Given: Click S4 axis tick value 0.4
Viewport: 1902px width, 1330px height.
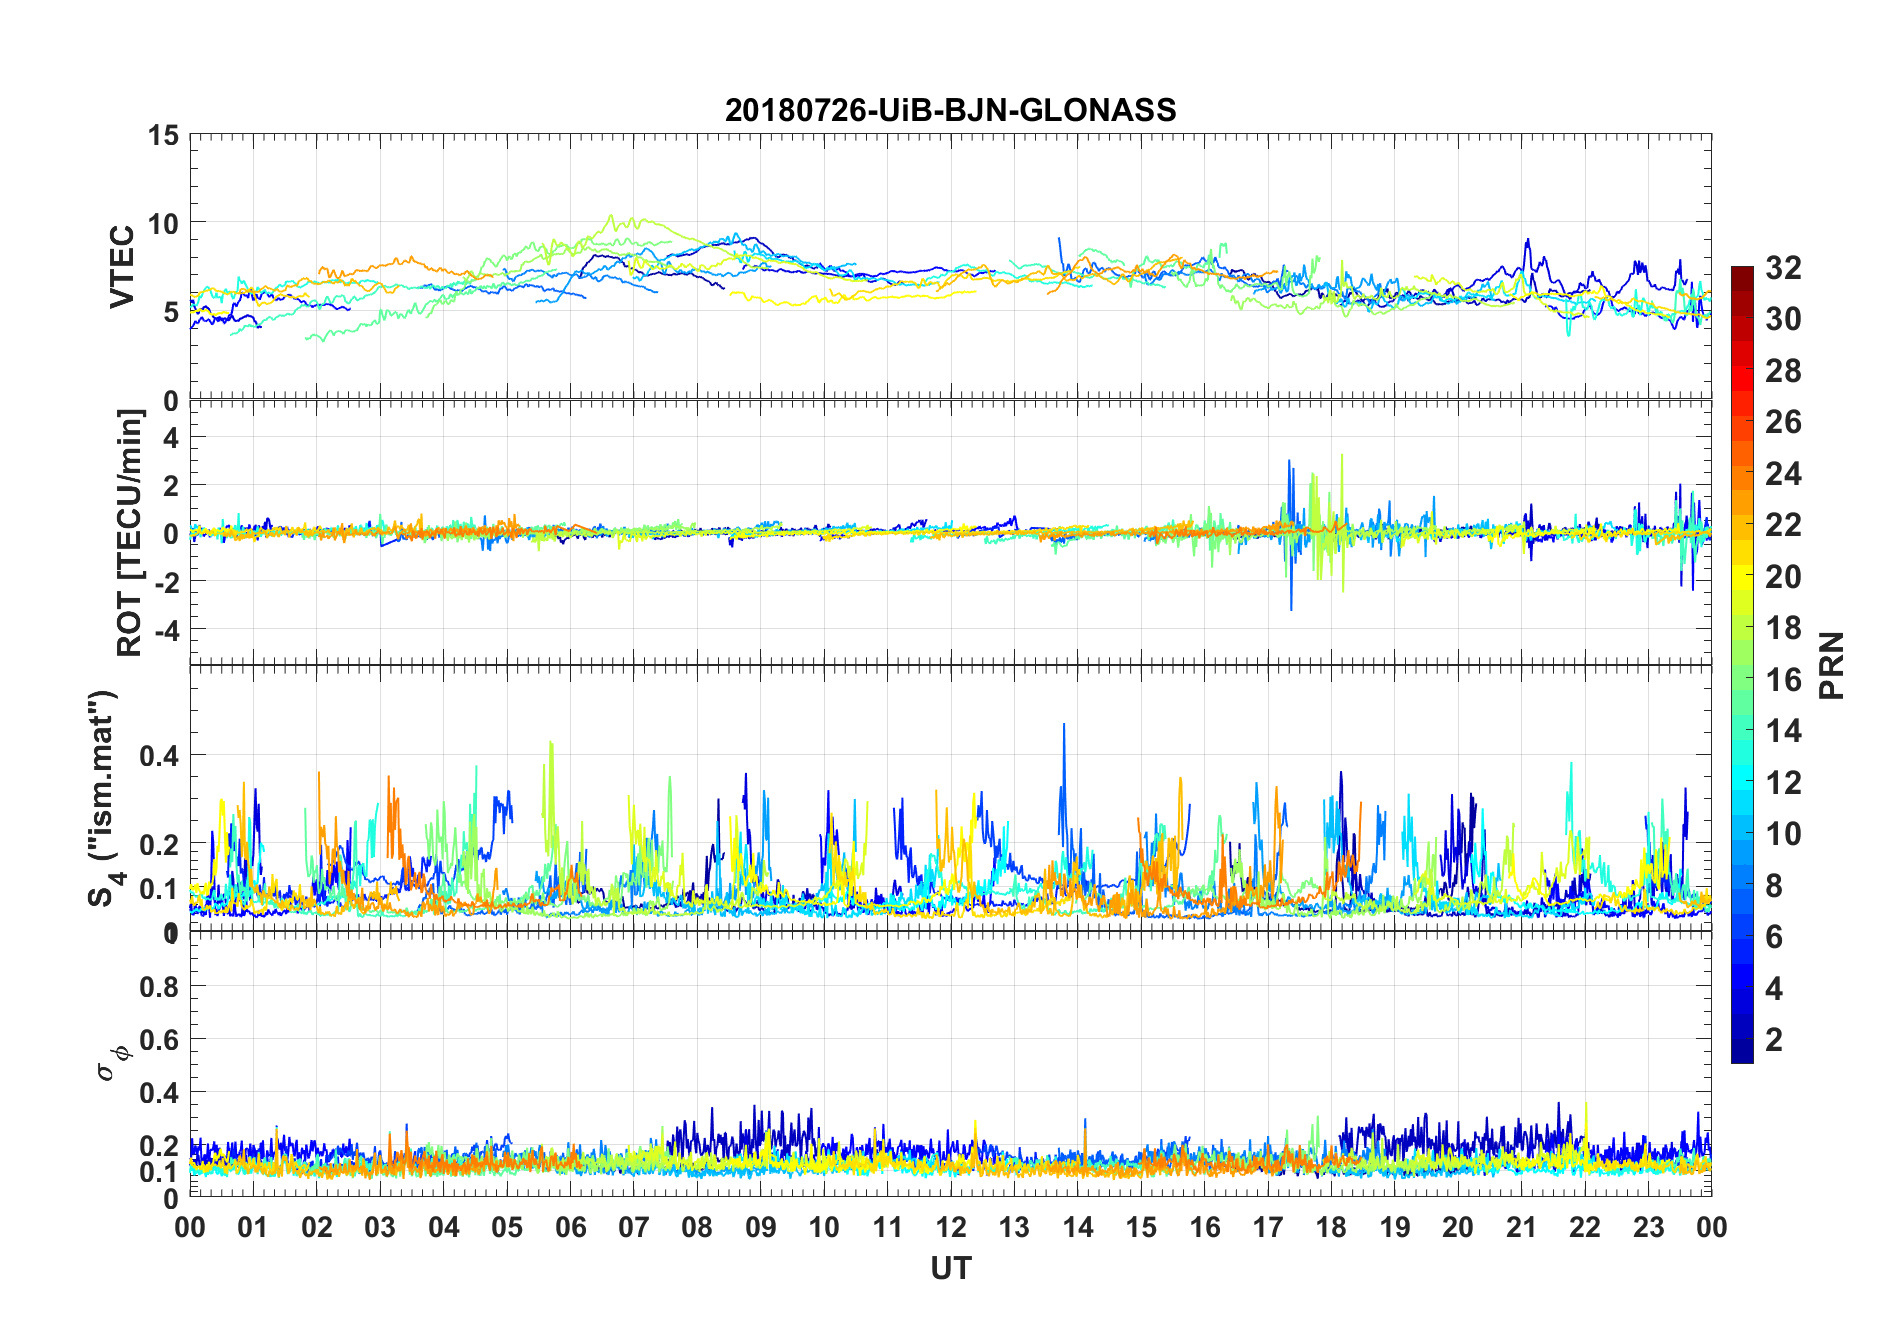Looking at the screenshot, I should [x=159, y=755].
